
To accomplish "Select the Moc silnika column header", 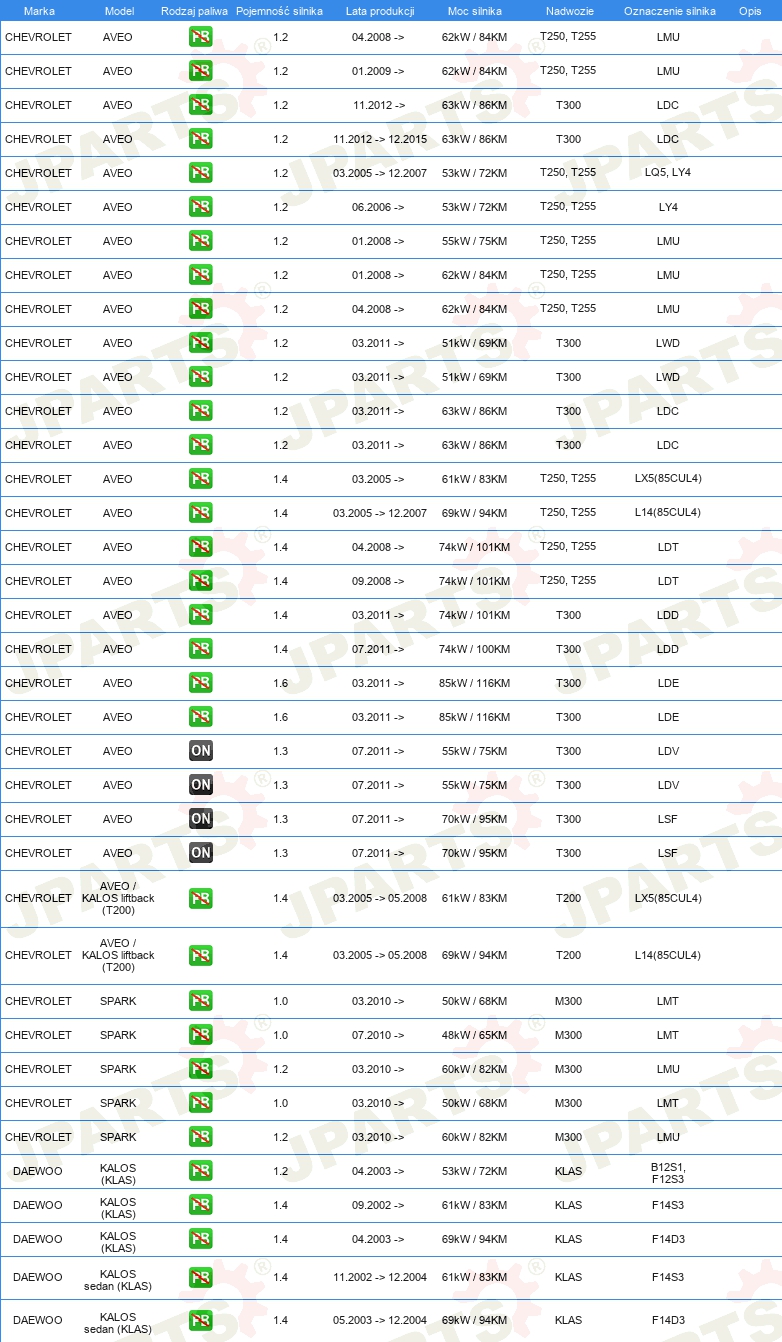I will [475, 10].
